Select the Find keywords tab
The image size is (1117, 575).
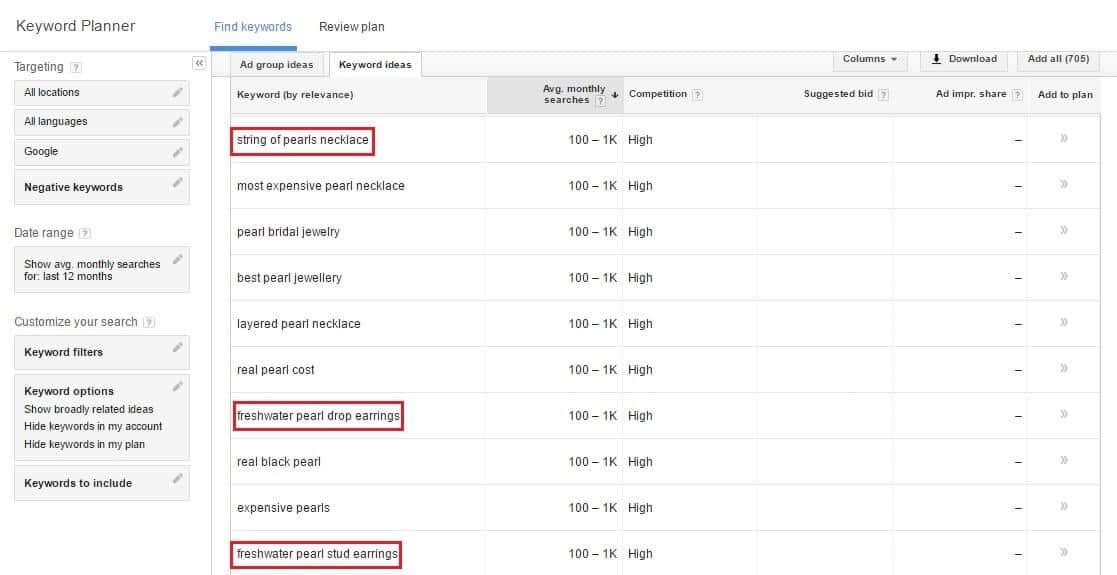[x=253, y=27]
